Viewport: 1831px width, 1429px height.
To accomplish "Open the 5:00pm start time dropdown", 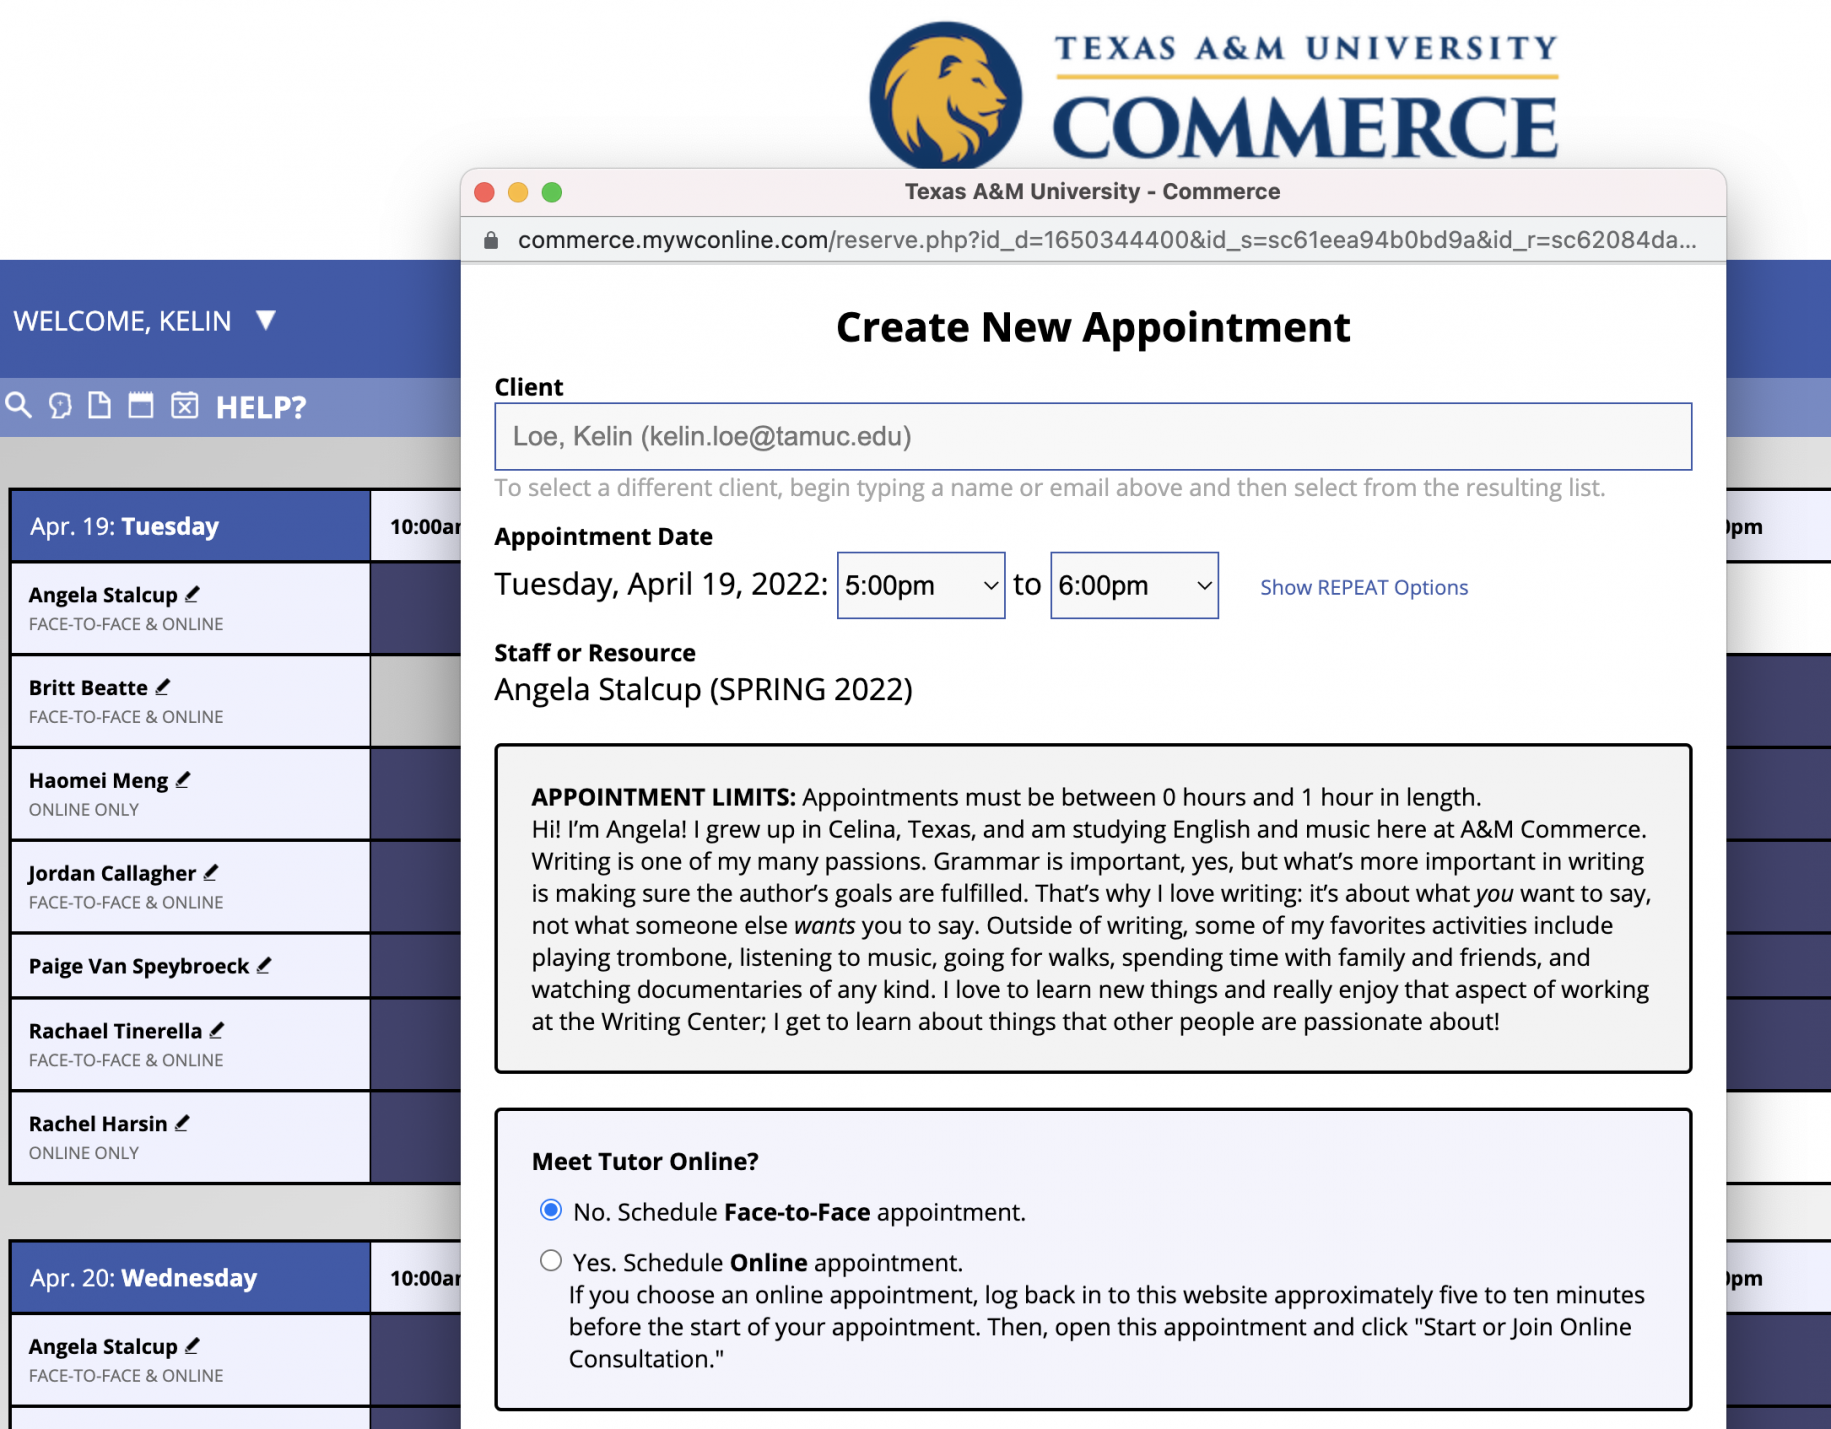I will [921, 585].
